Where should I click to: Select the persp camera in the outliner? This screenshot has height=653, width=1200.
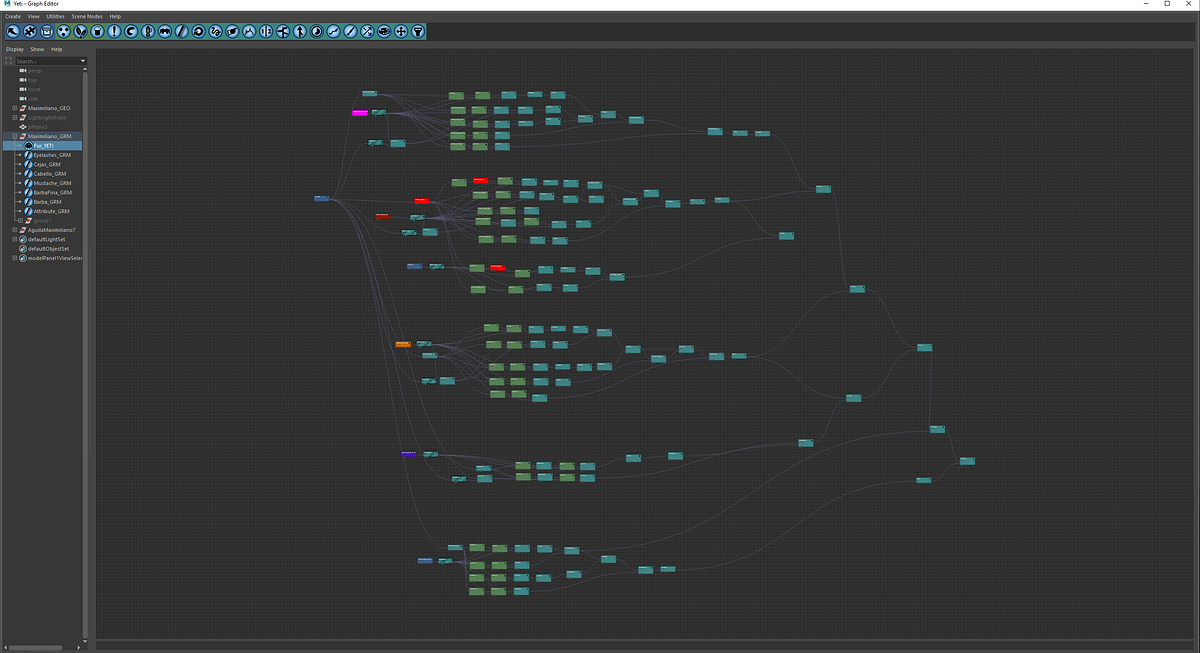point(34,71)
